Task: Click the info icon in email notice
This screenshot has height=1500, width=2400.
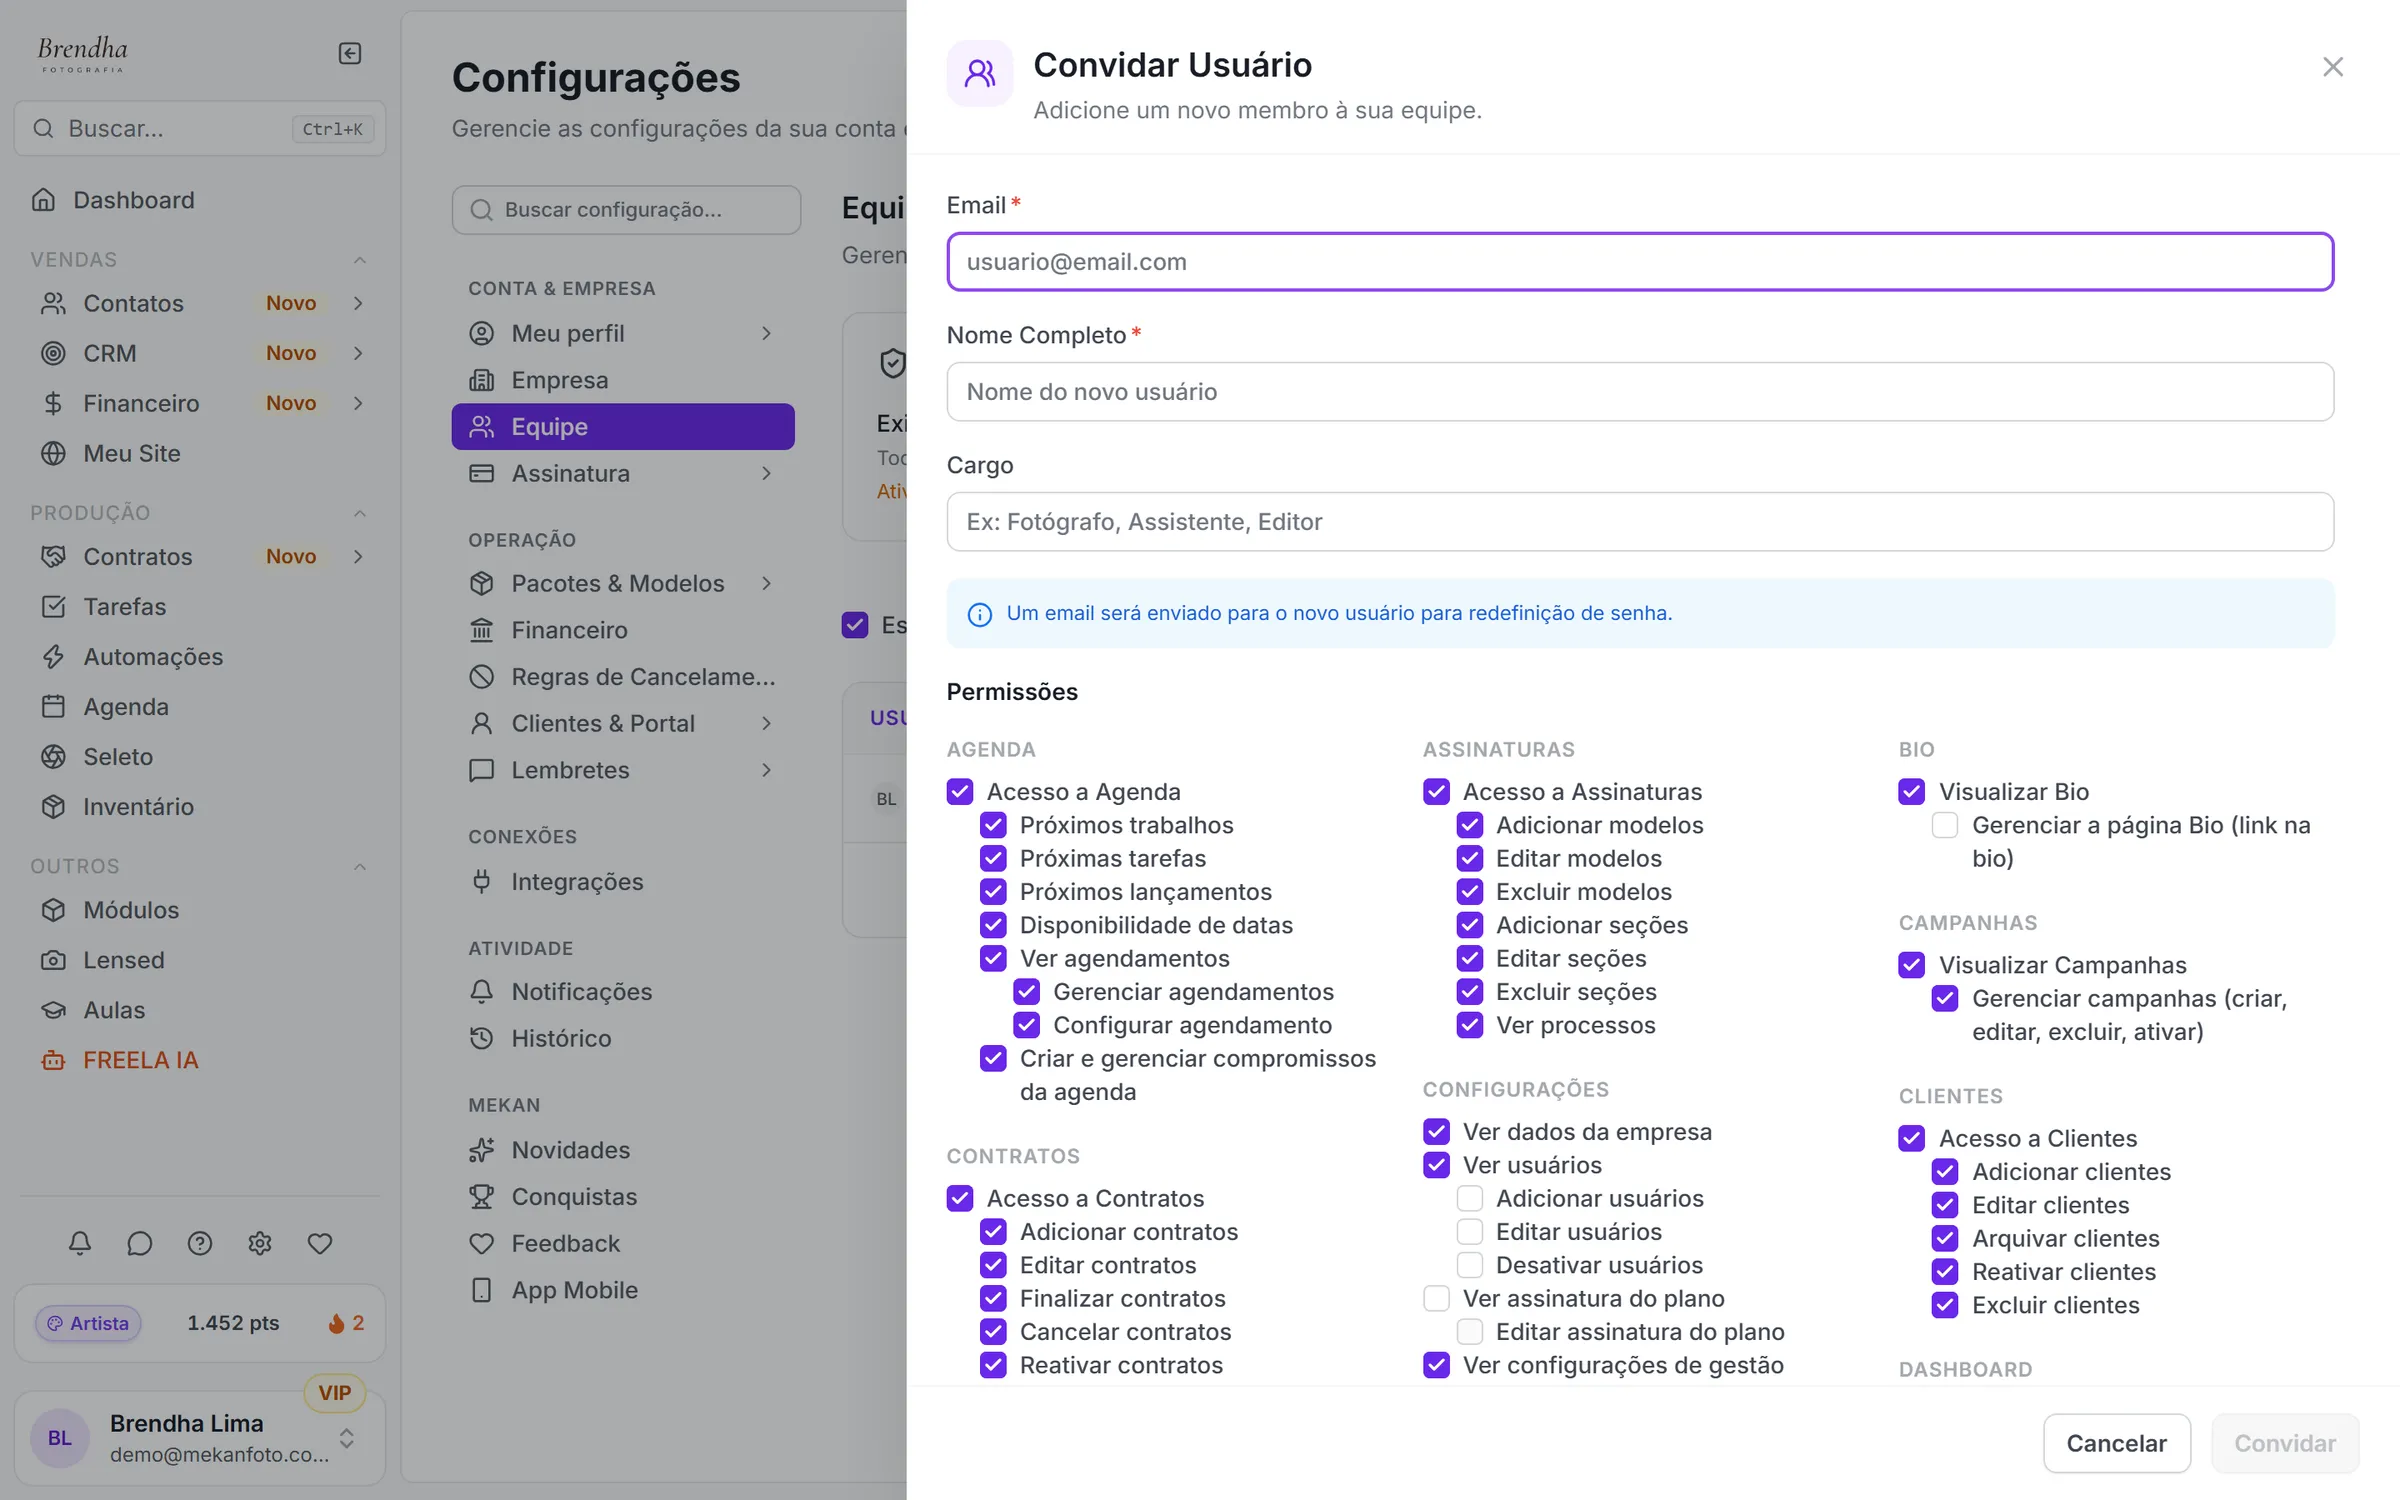Action: (x=980, y=614)
